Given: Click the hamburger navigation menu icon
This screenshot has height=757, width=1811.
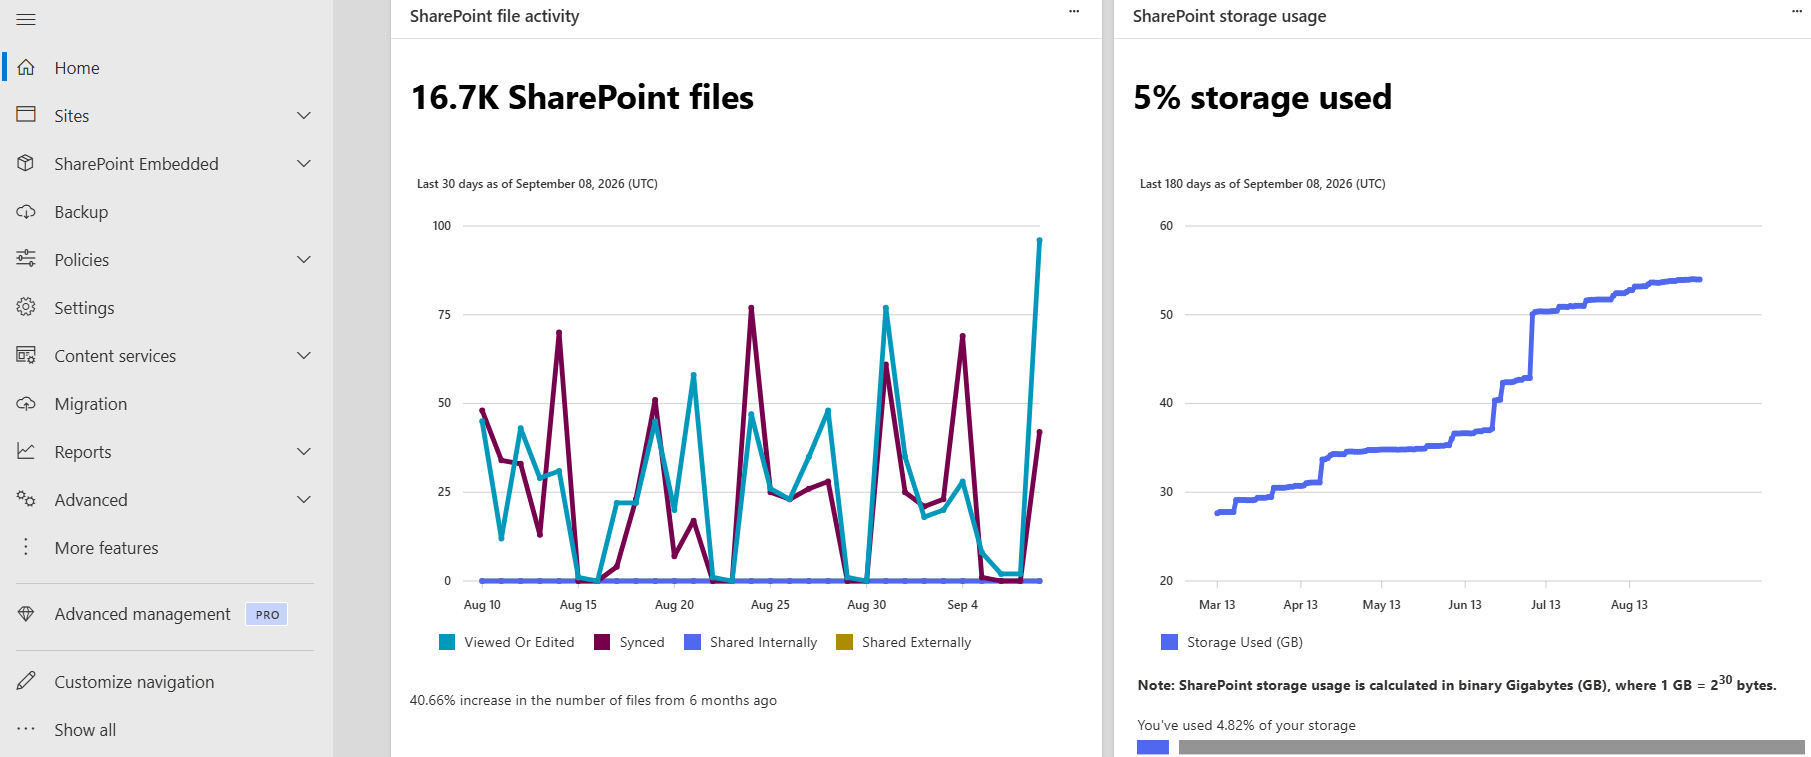Looking at the screenshot, I should tap(26, 19).
